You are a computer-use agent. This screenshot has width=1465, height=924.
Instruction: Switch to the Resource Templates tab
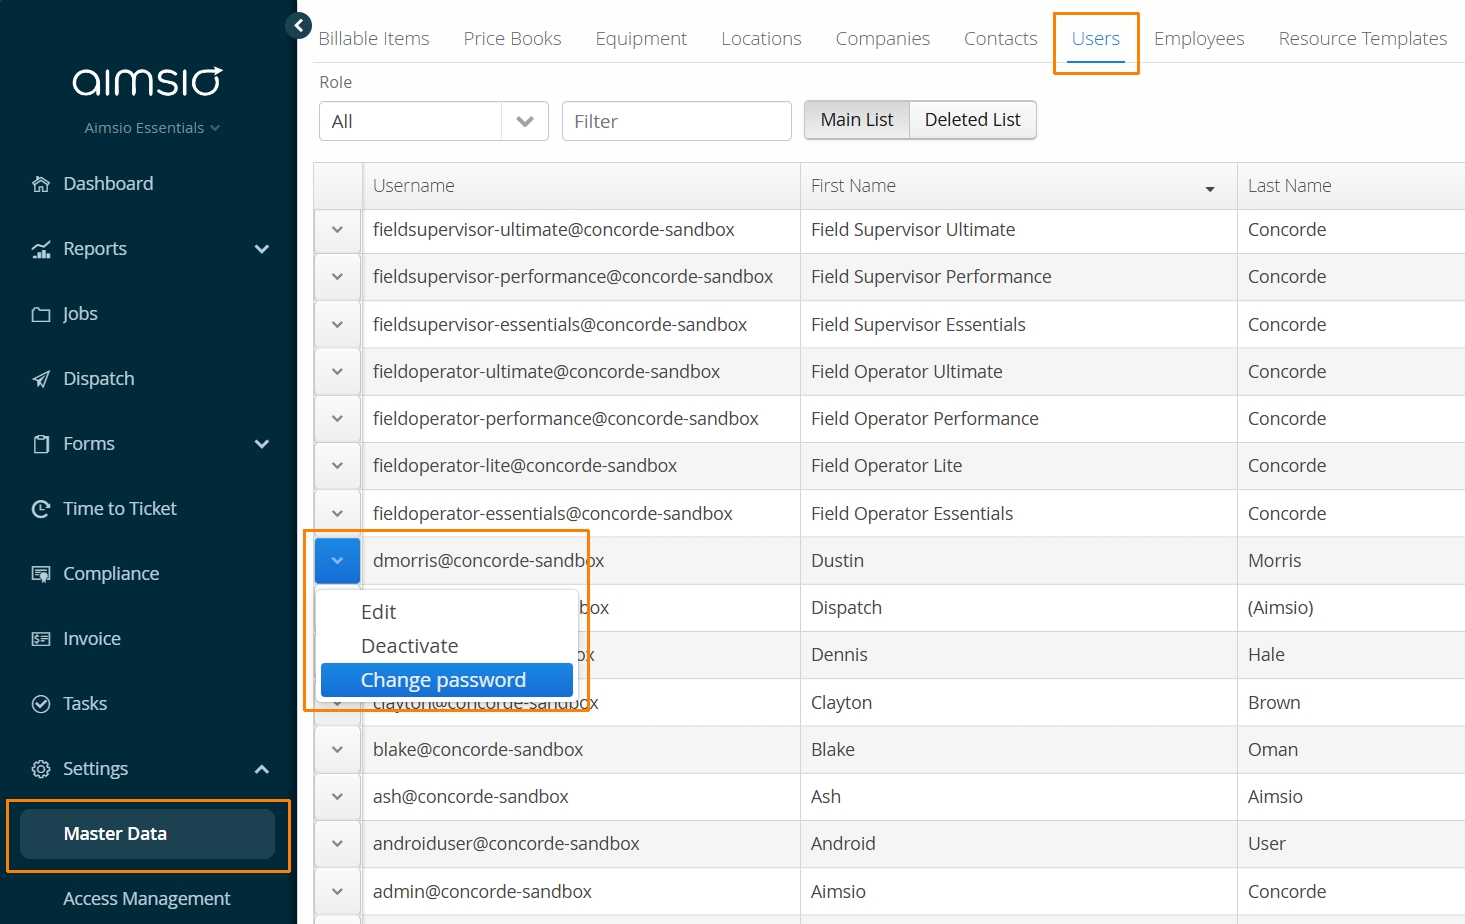[x=1362, y=38]
